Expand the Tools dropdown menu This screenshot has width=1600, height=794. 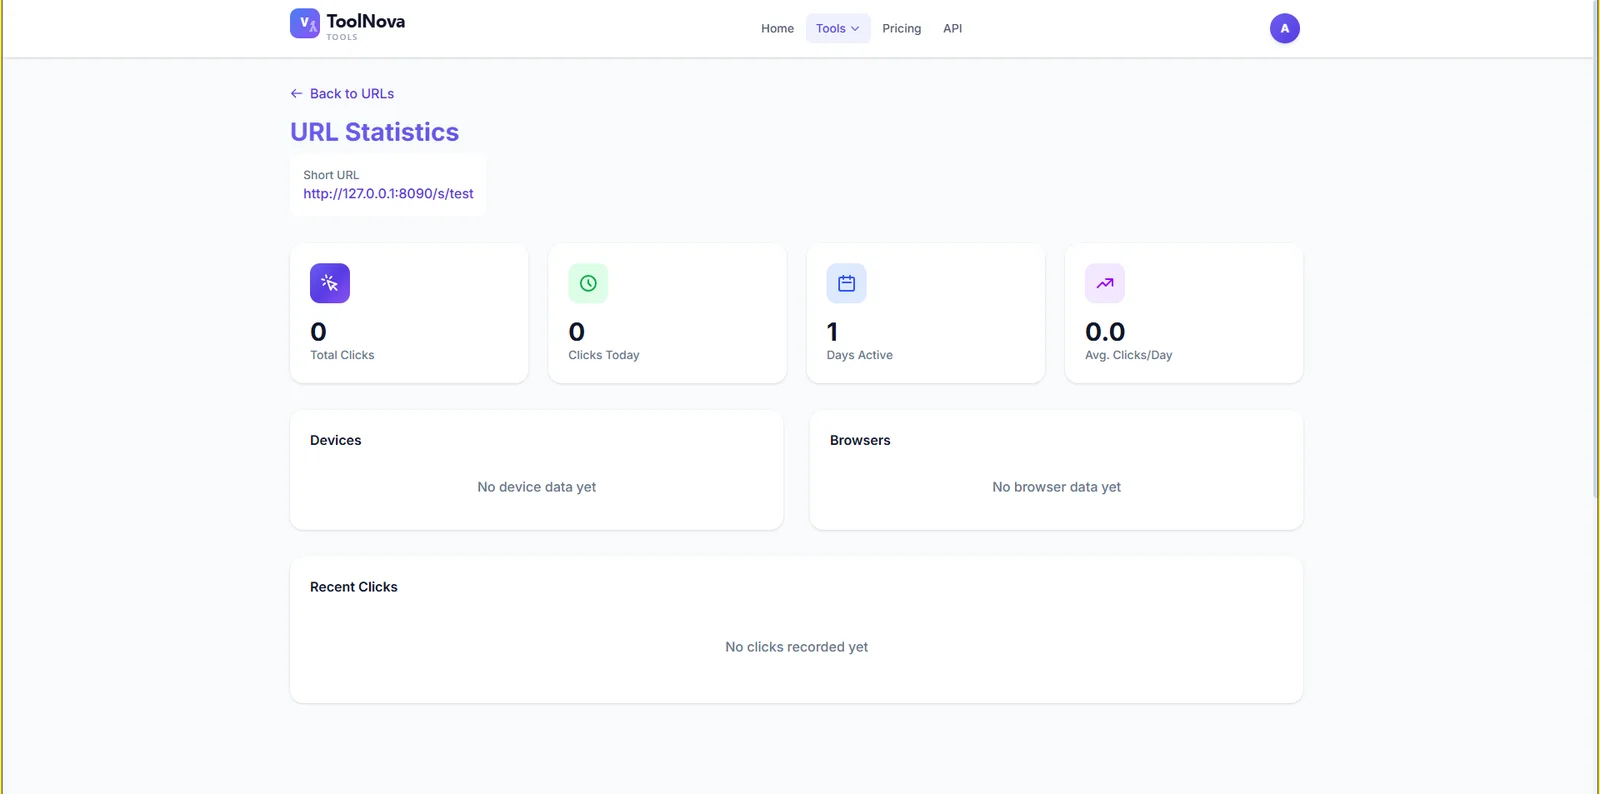[838, 28]
